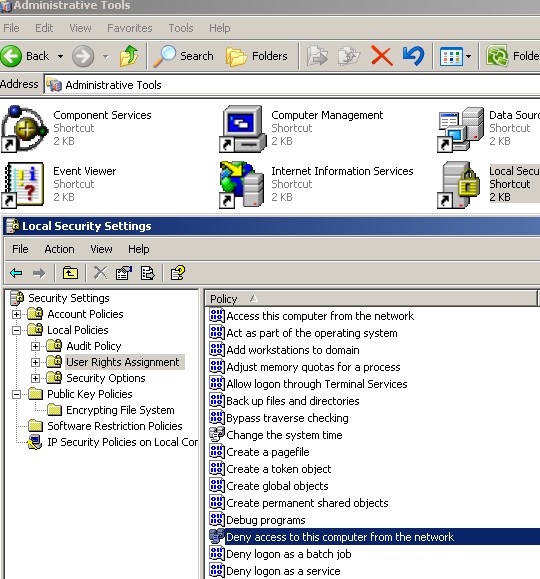Viewport: 540px width, 579px height.
Task: Click the green Back arrow in Explorer toolbar
Action: 11,56
